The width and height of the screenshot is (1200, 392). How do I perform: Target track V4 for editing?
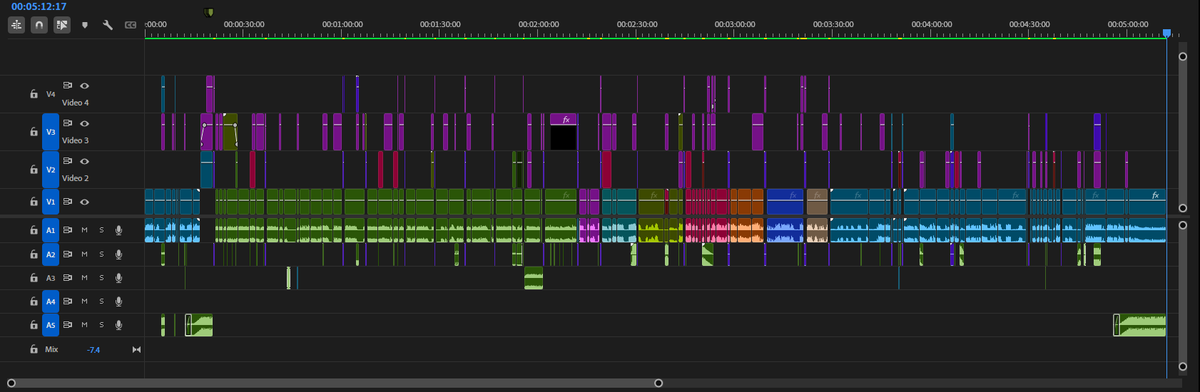coord(51,94)
